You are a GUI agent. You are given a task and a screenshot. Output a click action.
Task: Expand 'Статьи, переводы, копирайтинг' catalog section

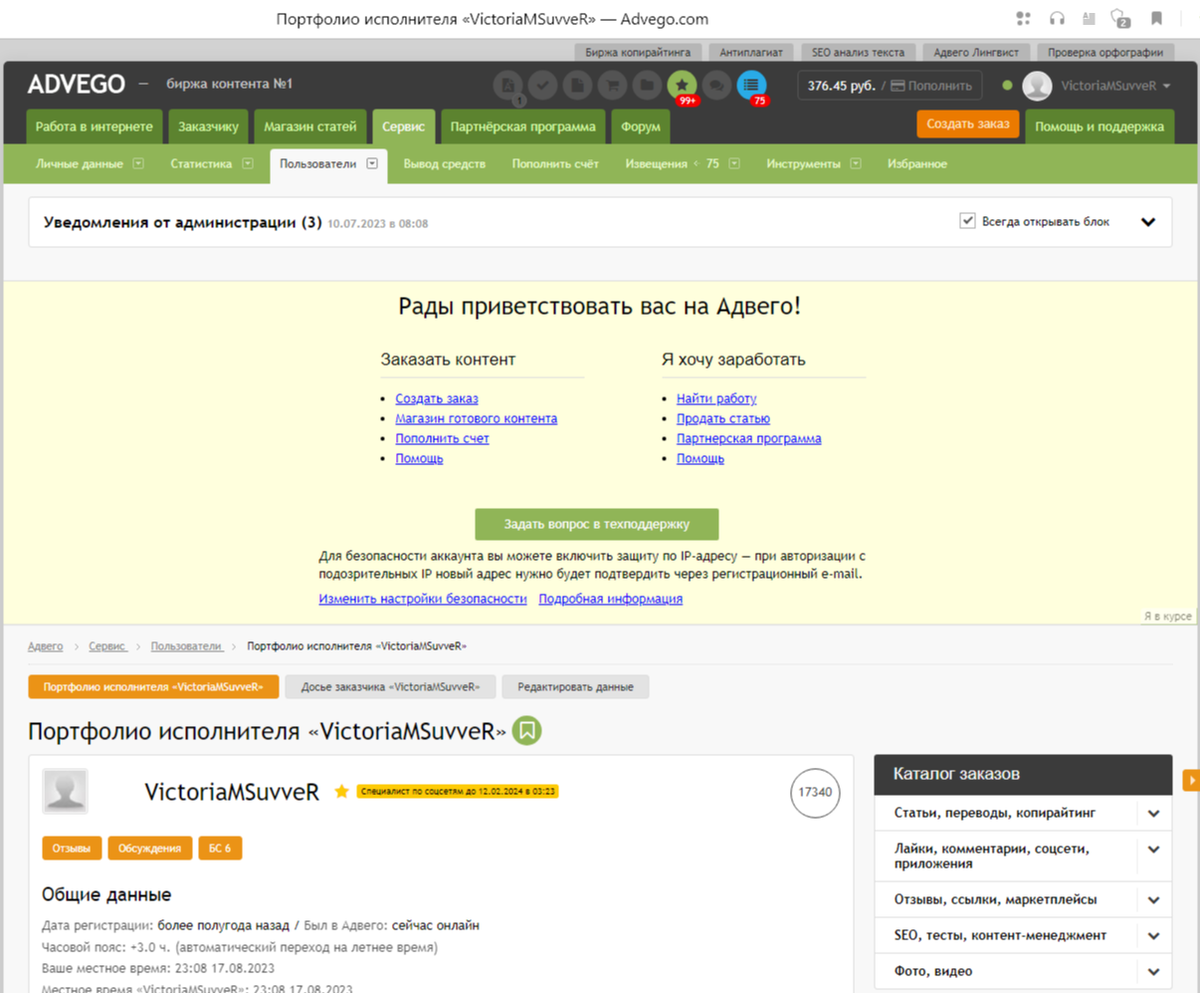1154,814
